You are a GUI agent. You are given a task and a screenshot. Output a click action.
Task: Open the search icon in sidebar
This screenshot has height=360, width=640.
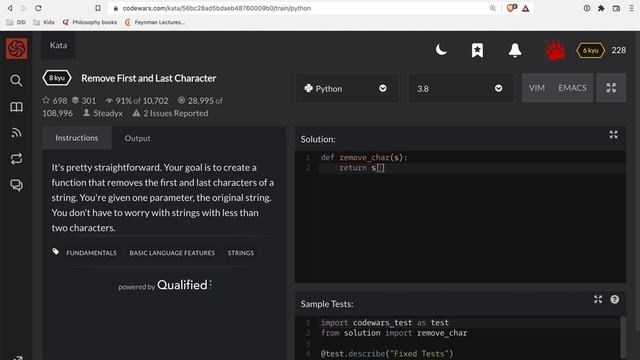(x=16, y=80)
